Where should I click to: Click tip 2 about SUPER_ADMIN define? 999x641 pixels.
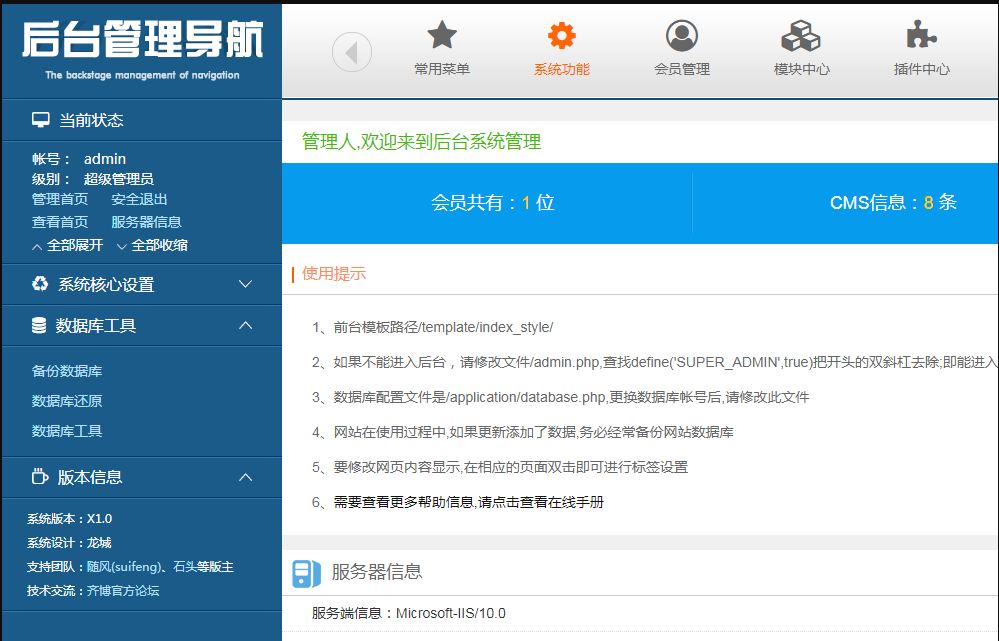point(654,362)
